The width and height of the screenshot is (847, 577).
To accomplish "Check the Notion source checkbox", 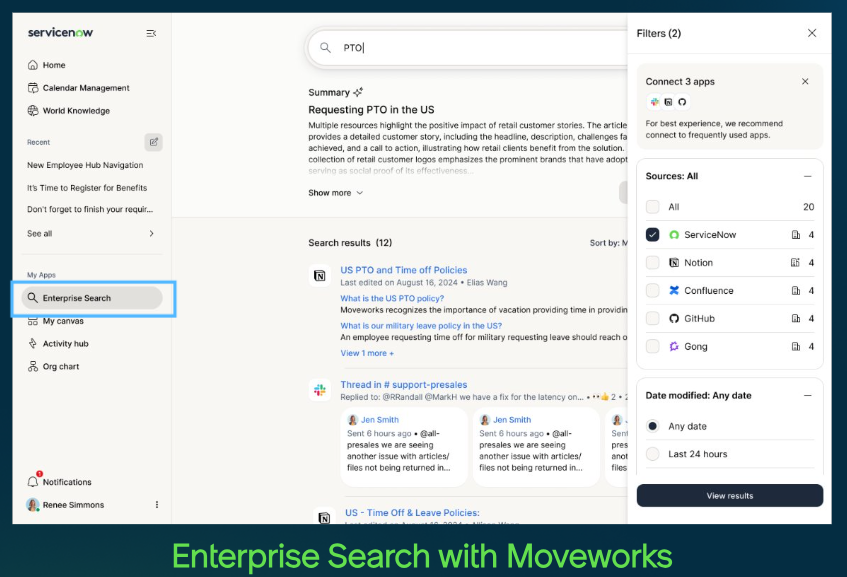I will point(653,263).
